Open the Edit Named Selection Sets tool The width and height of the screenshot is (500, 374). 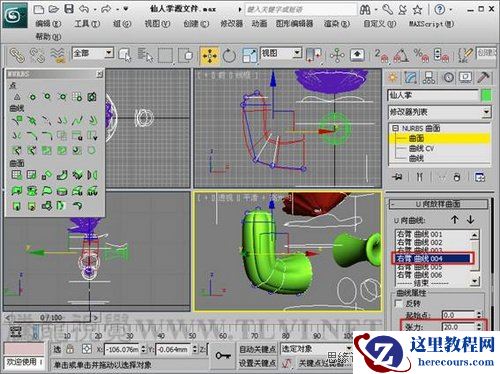[465, 55]
